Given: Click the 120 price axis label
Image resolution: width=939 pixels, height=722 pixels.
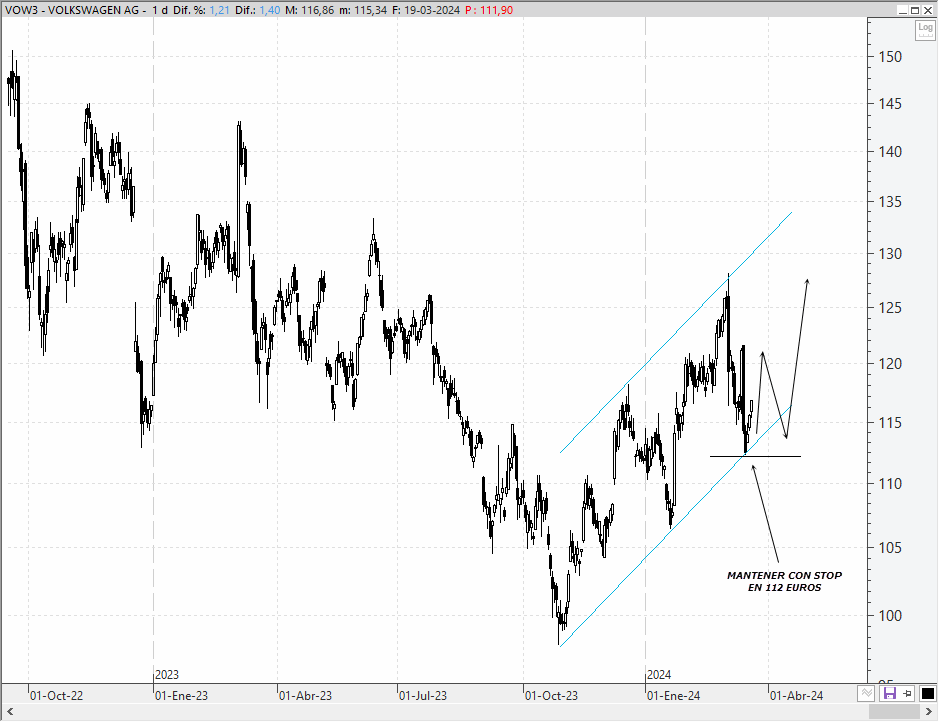Looking at the screenshot, I should [x=890, y=364].
